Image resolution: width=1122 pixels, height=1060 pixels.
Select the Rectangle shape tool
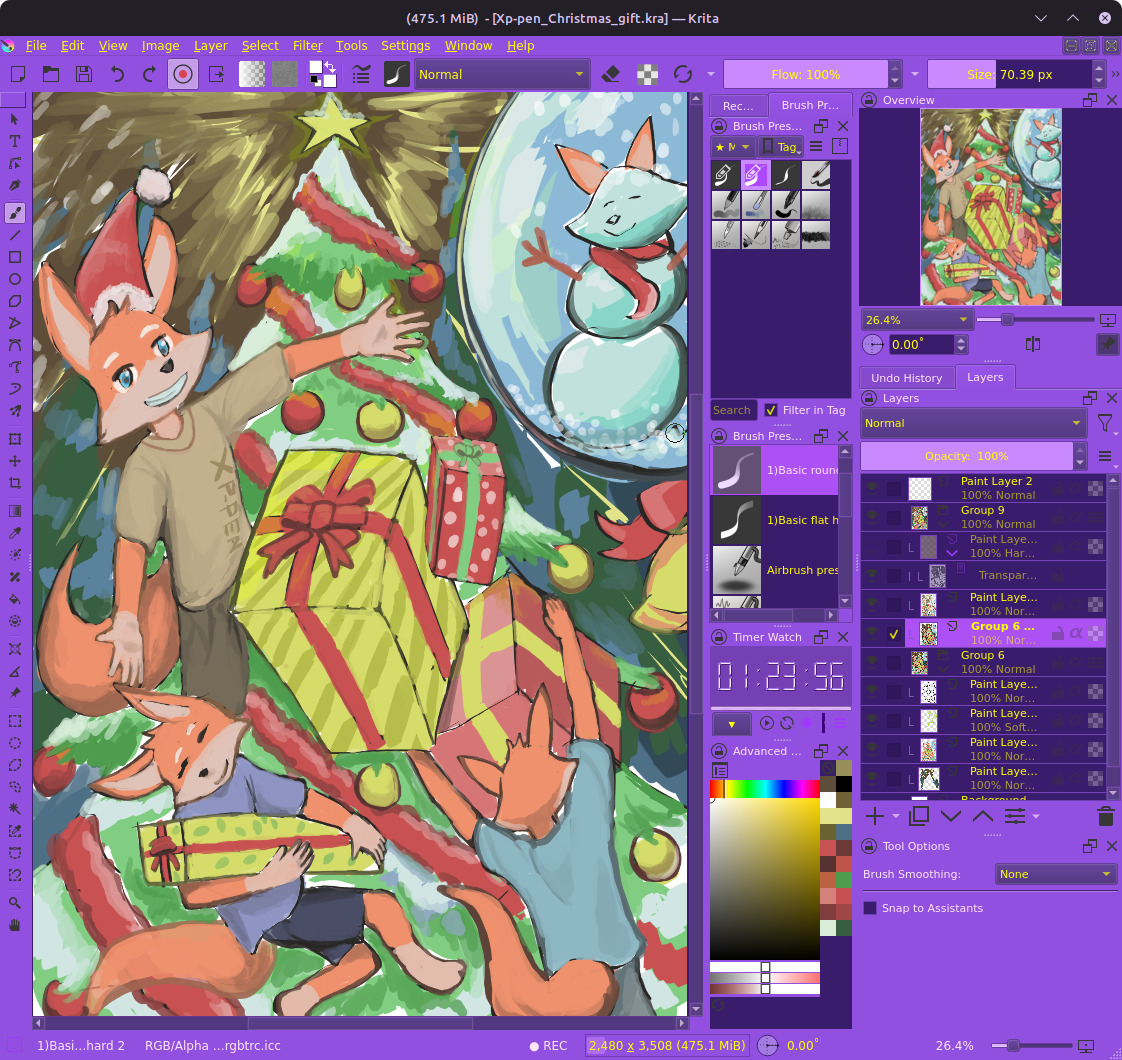pos(14,257)
